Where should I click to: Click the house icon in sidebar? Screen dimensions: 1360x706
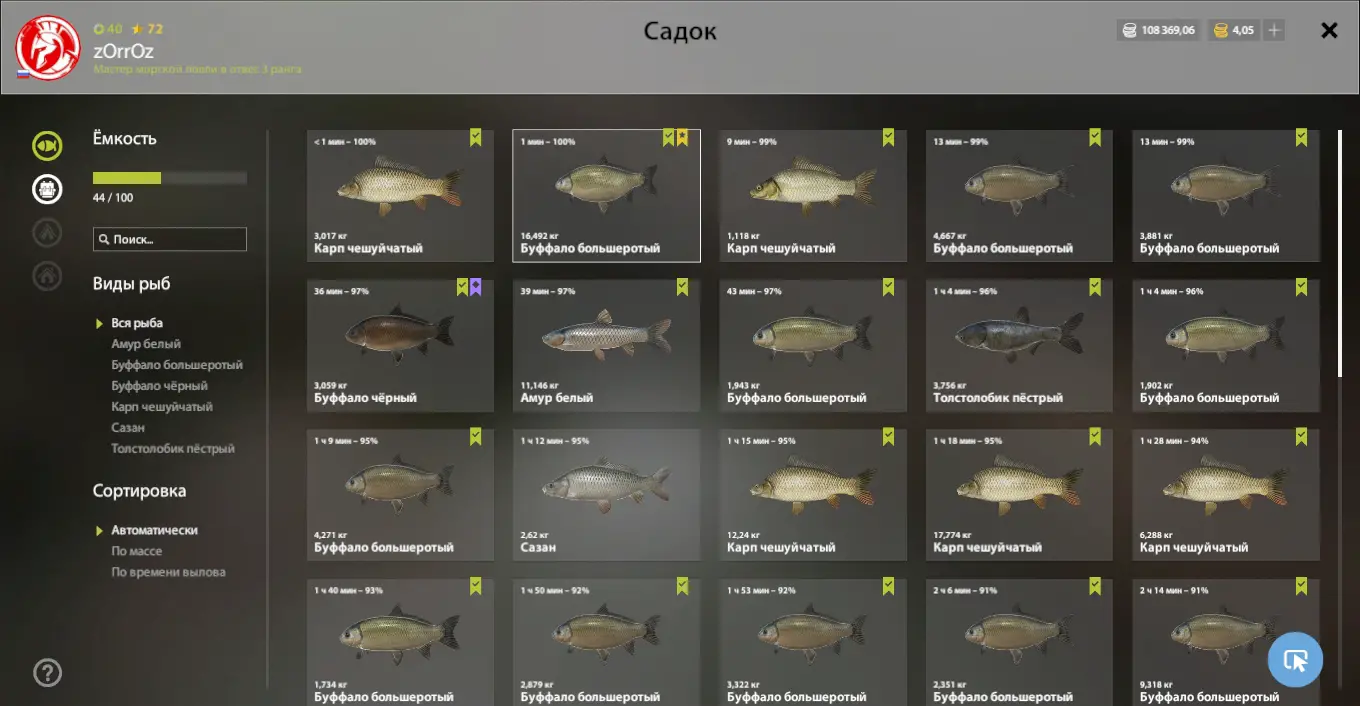(47, 275)
